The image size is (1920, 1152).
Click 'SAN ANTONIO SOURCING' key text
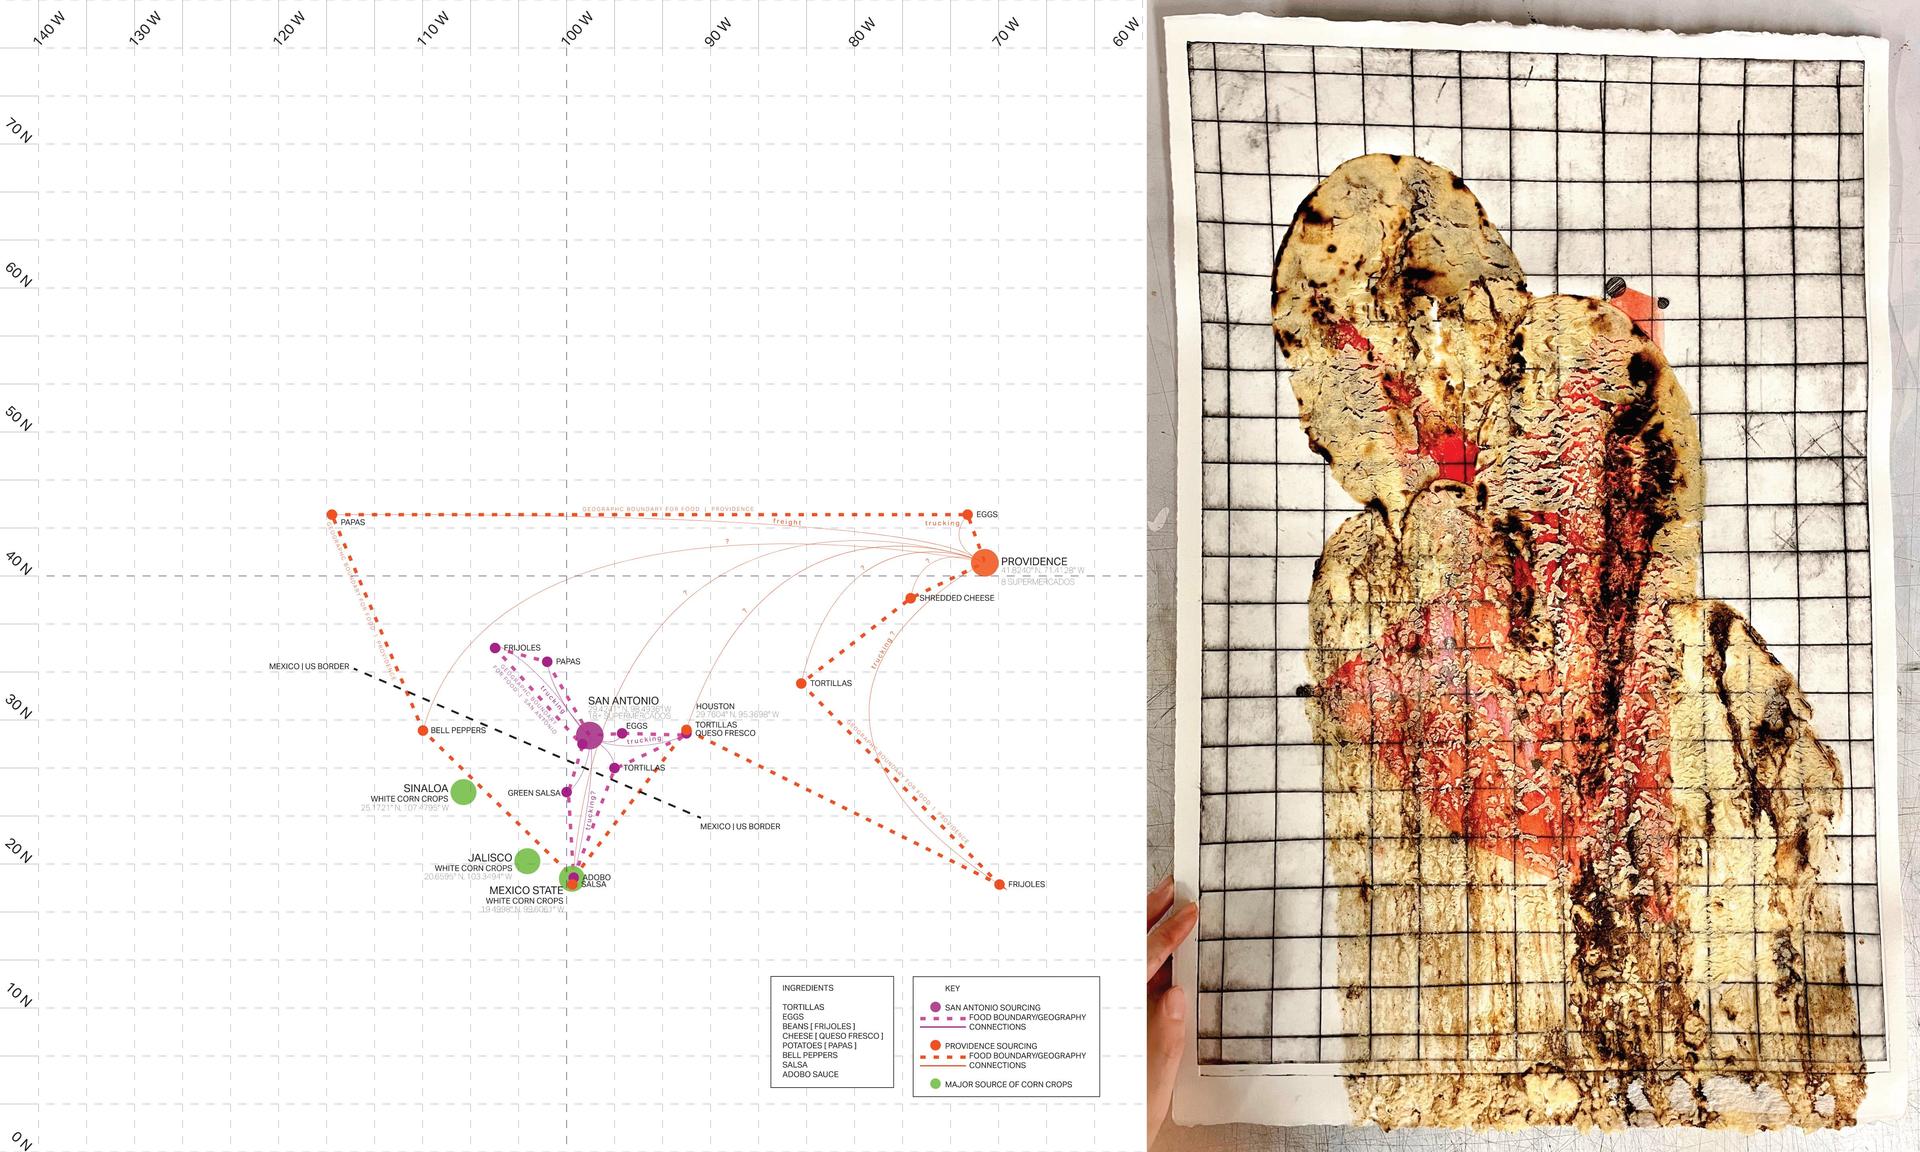(993, 1008)
